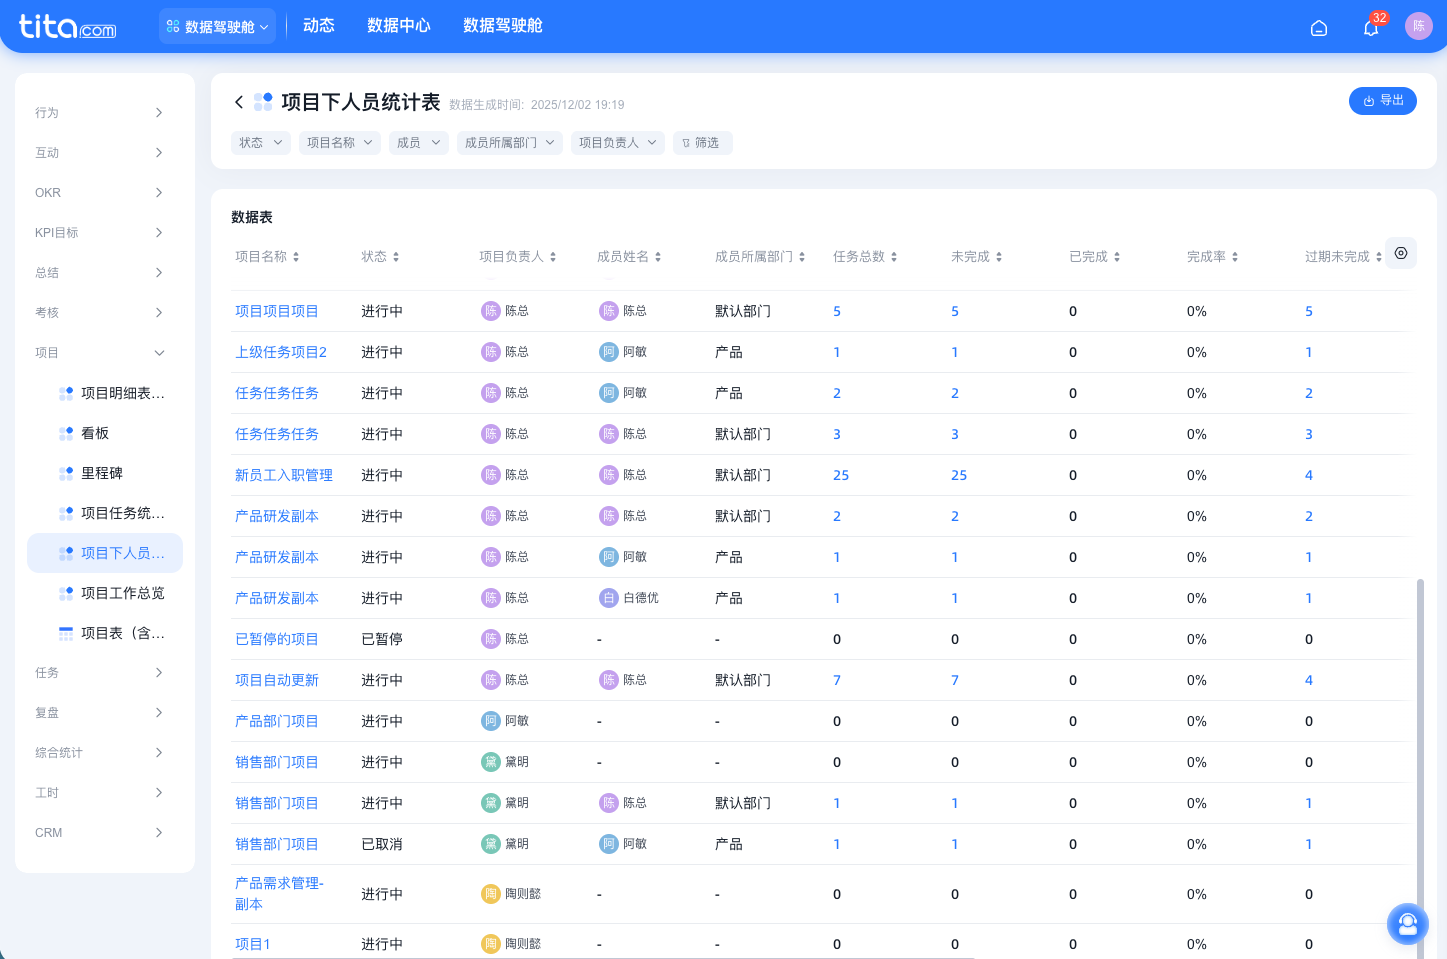Open column settings via the gear icon

(1400, 253)
